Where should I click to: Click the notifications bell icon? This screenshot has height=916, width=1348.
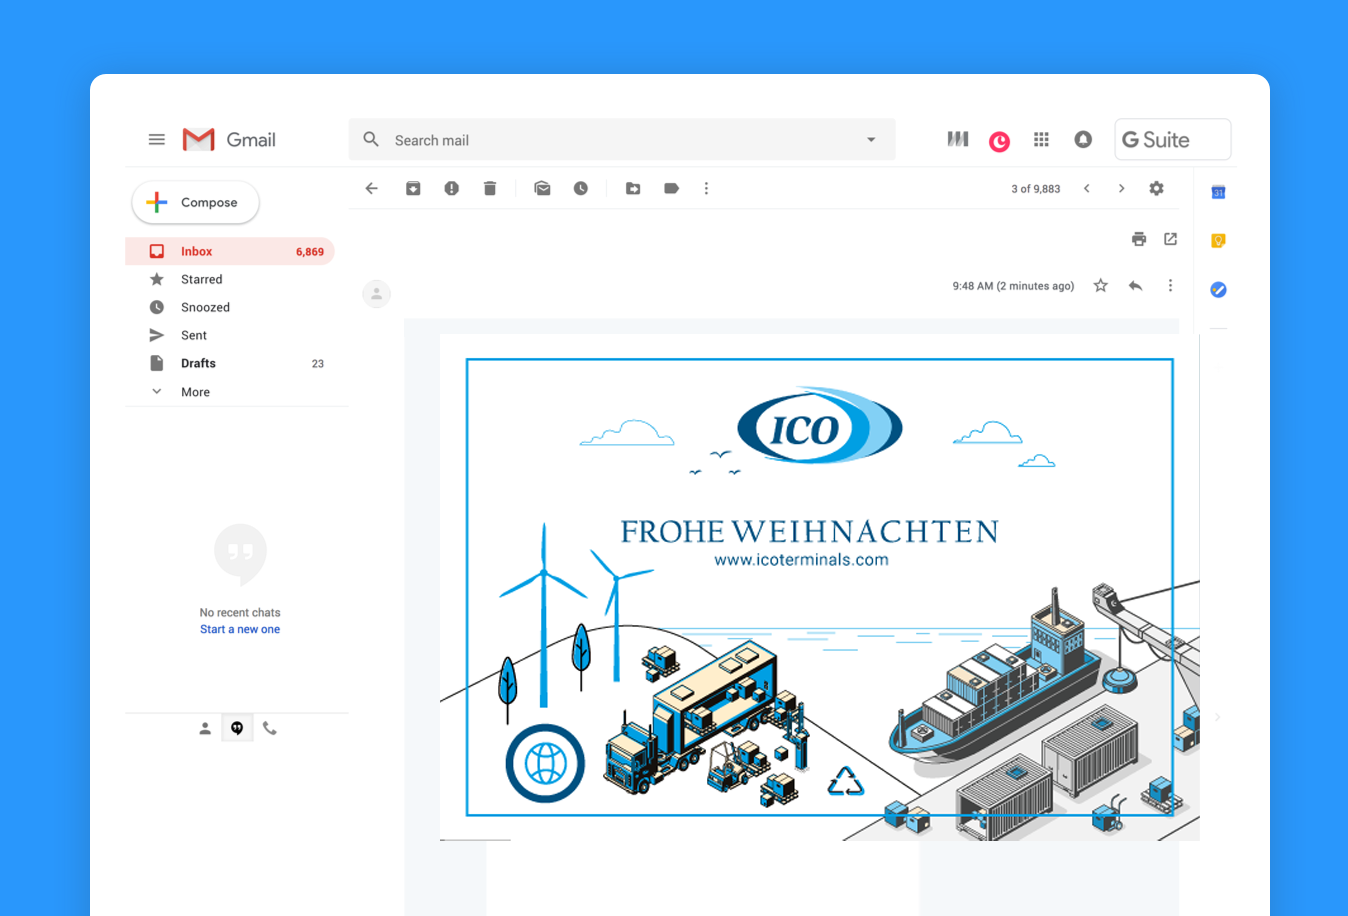[1083, 140]
